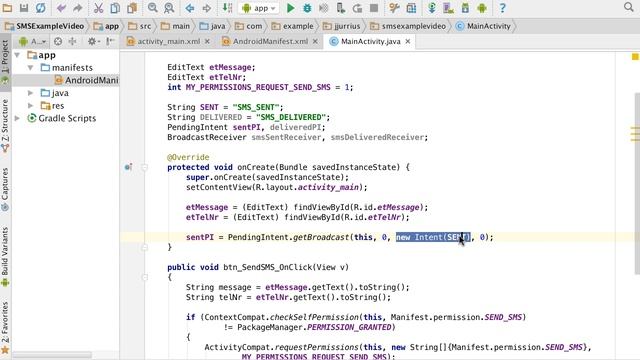Toggle the Project tool window tab

coord(5,61)
